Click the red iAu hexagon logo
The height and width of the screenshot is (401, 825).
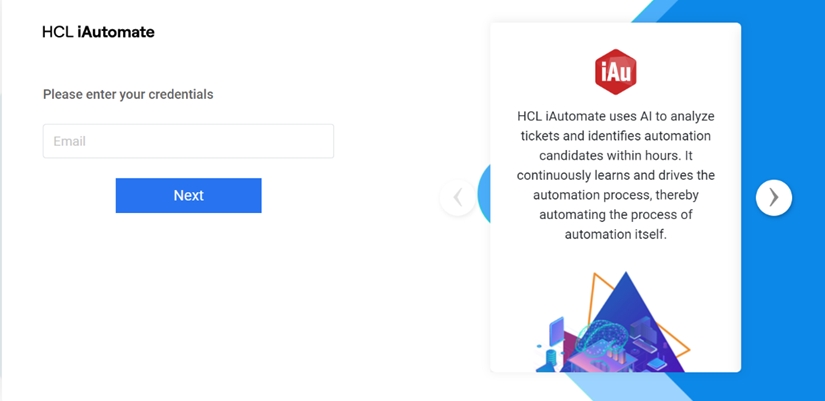[x=615, y=71]
